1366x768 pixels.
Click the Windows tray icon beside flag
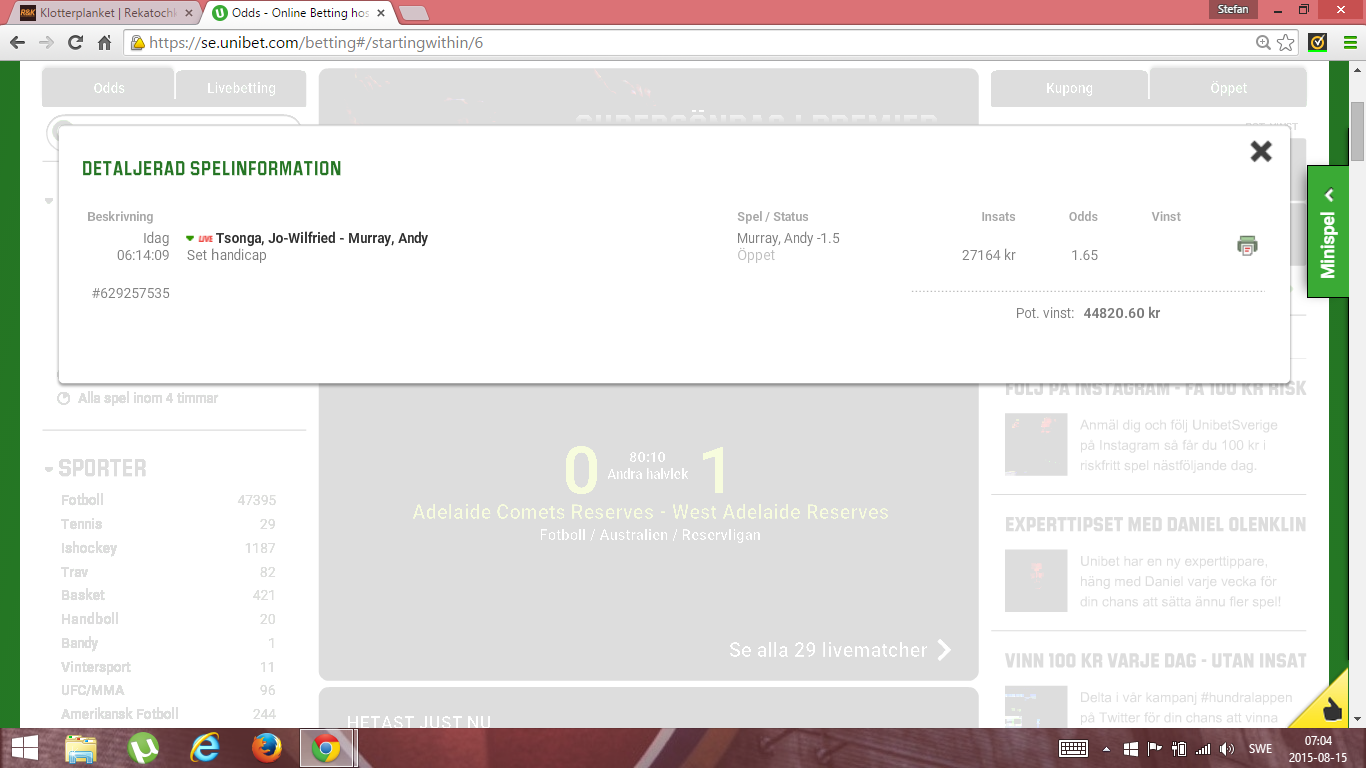(1130, 748)
